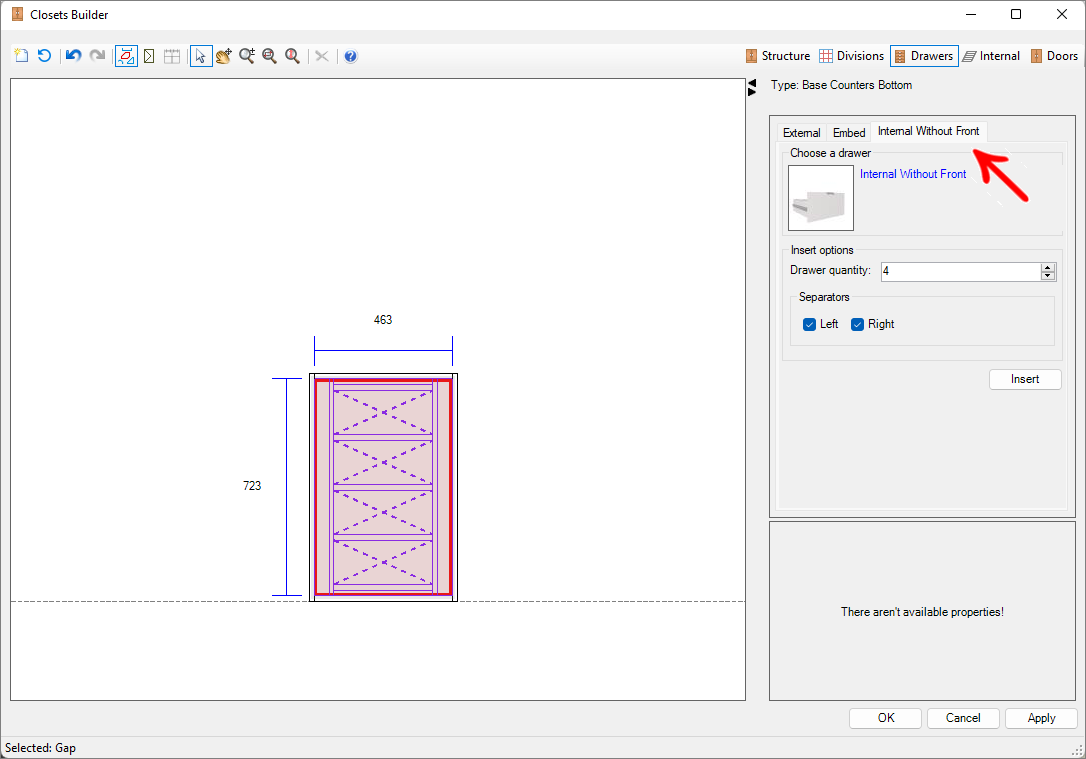The width and height of the screenshot is (1086, 759).
Task: Undo the last action
Action: [73, 56]
